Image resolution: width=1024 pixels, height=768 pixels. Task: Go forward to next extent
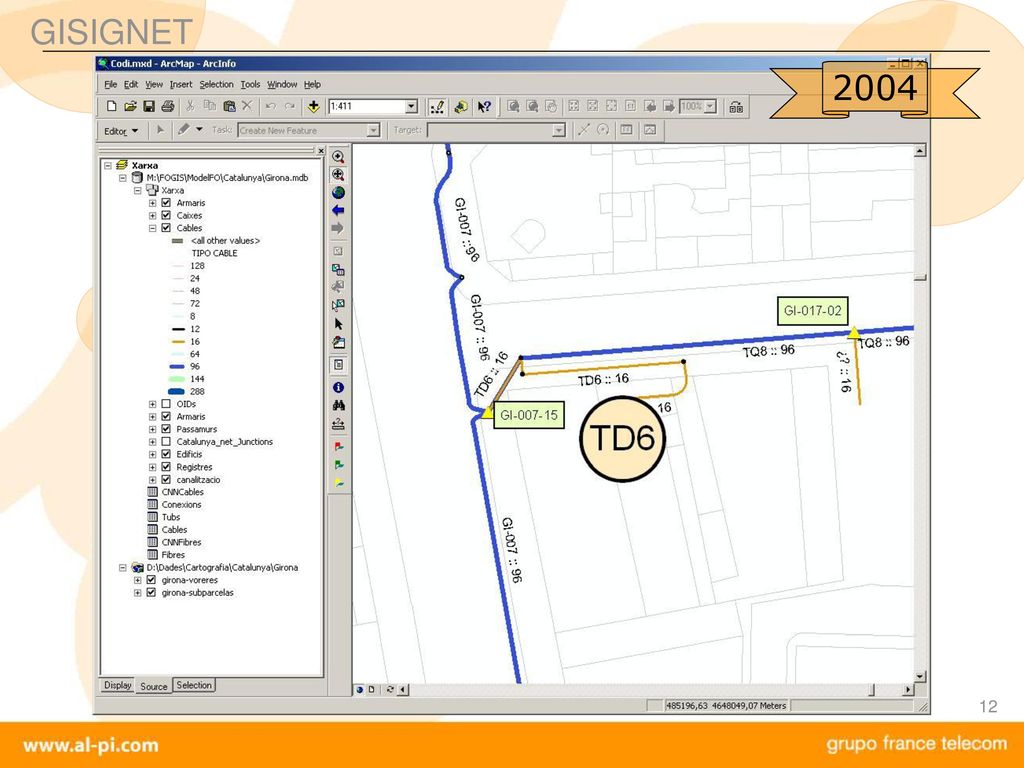[338, 228]
